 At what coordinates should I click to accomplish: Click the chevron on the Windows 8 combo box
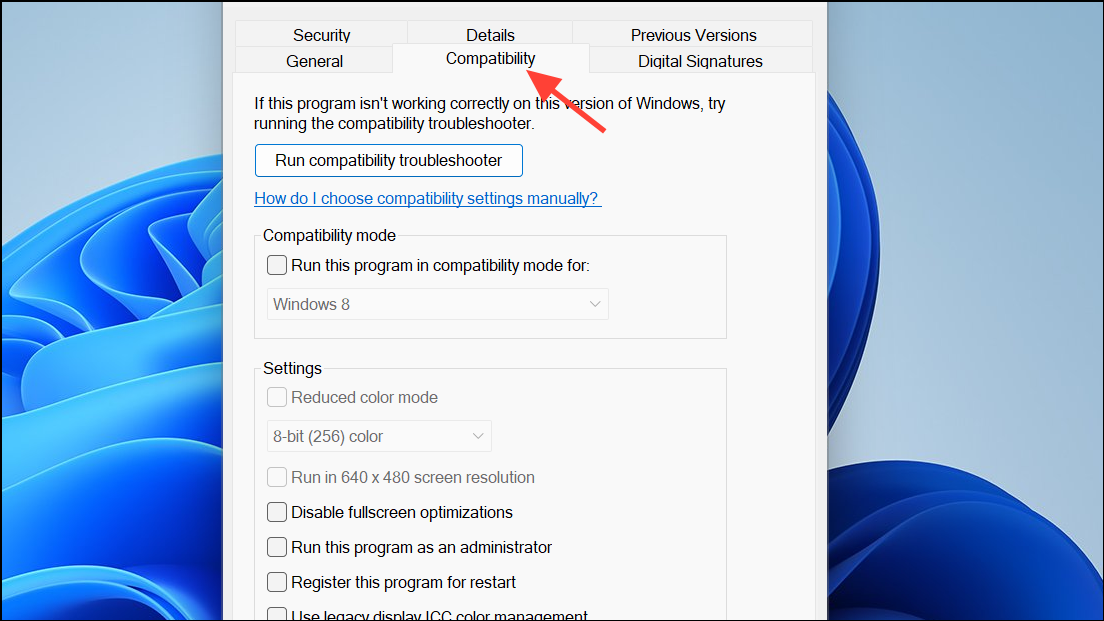[x=595, y=304]
